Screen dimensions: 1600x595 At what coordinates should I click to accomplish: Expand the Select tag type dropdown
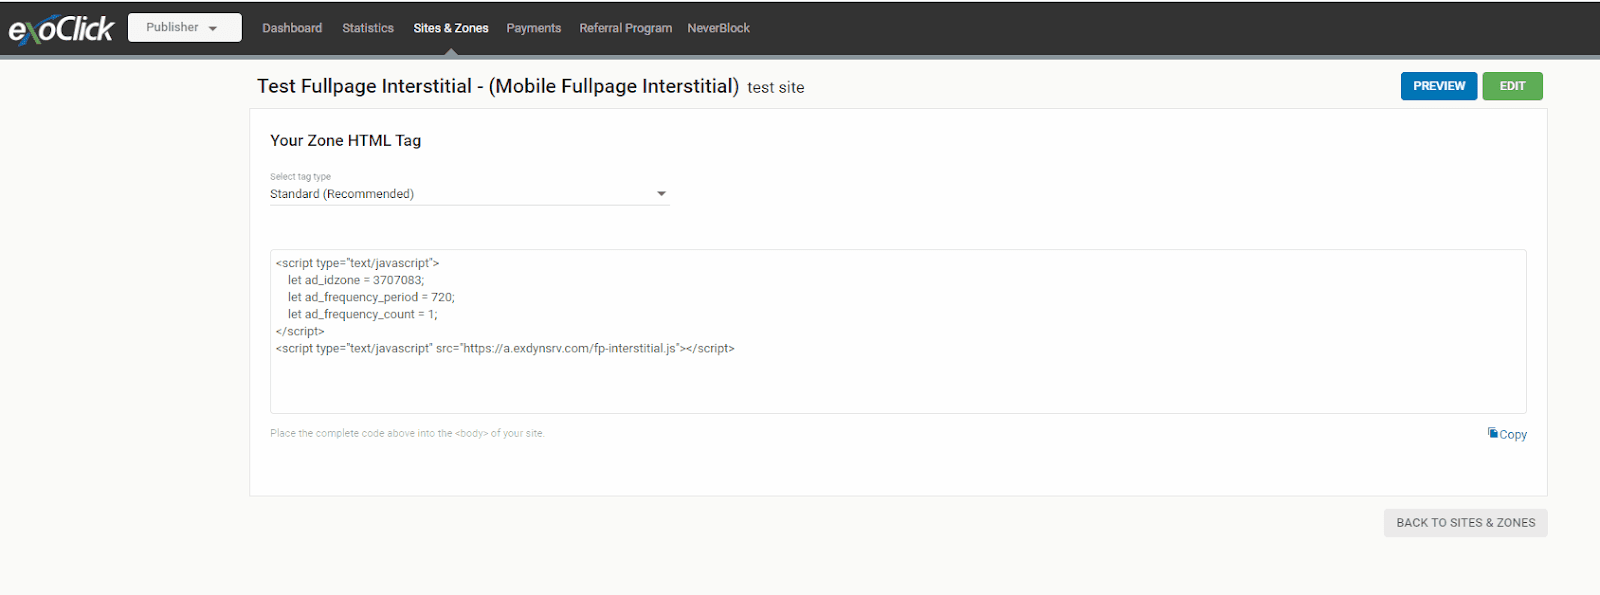tap(469, 194)
